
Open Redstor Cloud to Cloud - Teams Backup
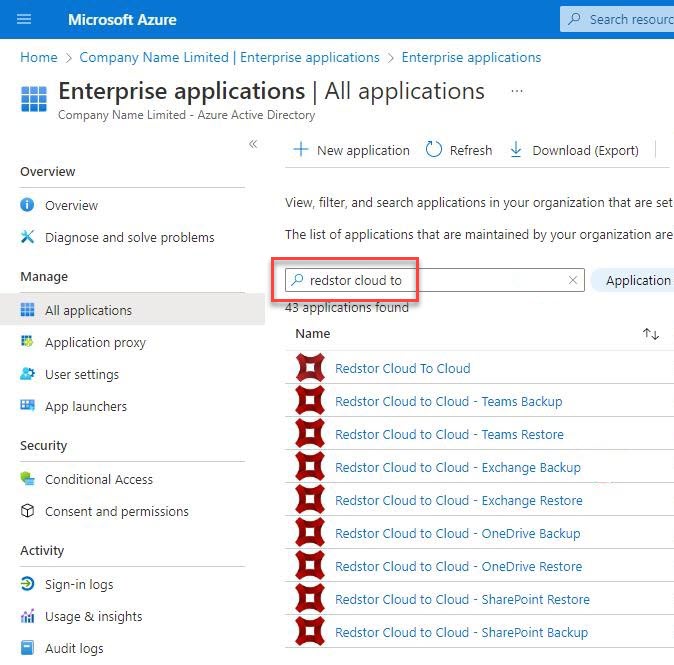coord(448,401)
